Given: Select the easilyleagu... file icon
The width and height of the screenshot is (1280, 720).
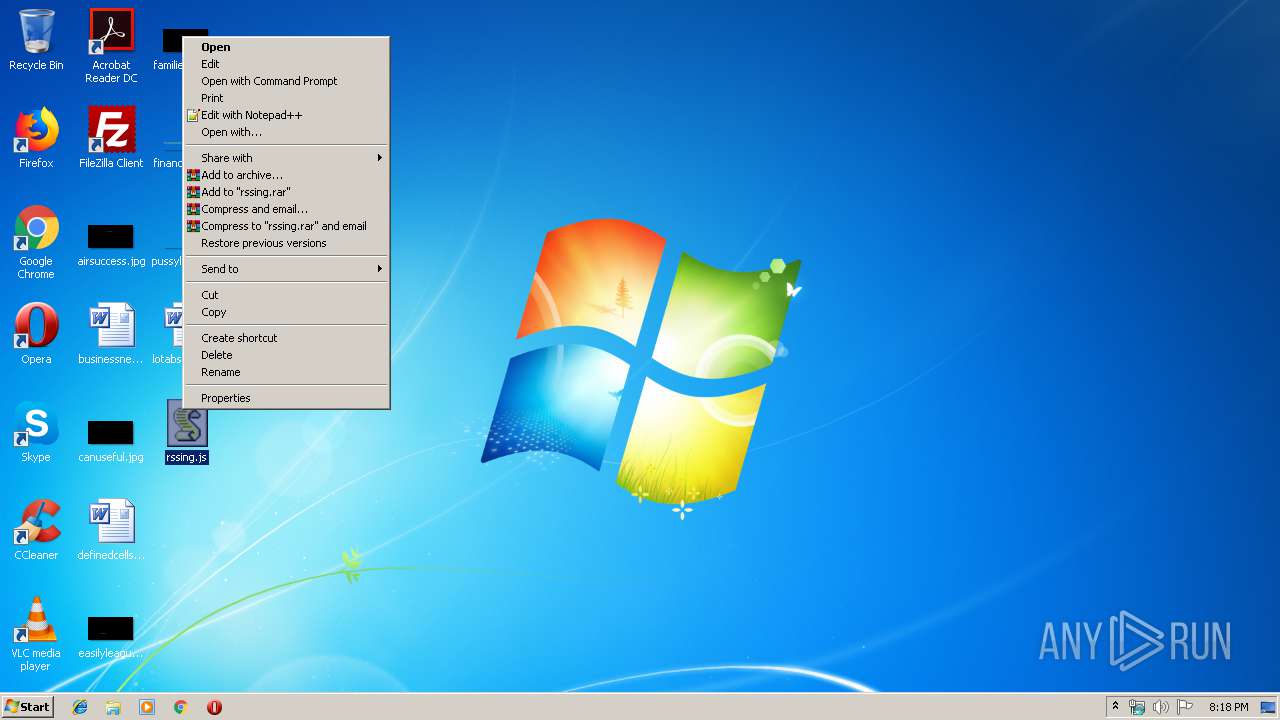Looking at the screenshot, I should coord(111,638).
